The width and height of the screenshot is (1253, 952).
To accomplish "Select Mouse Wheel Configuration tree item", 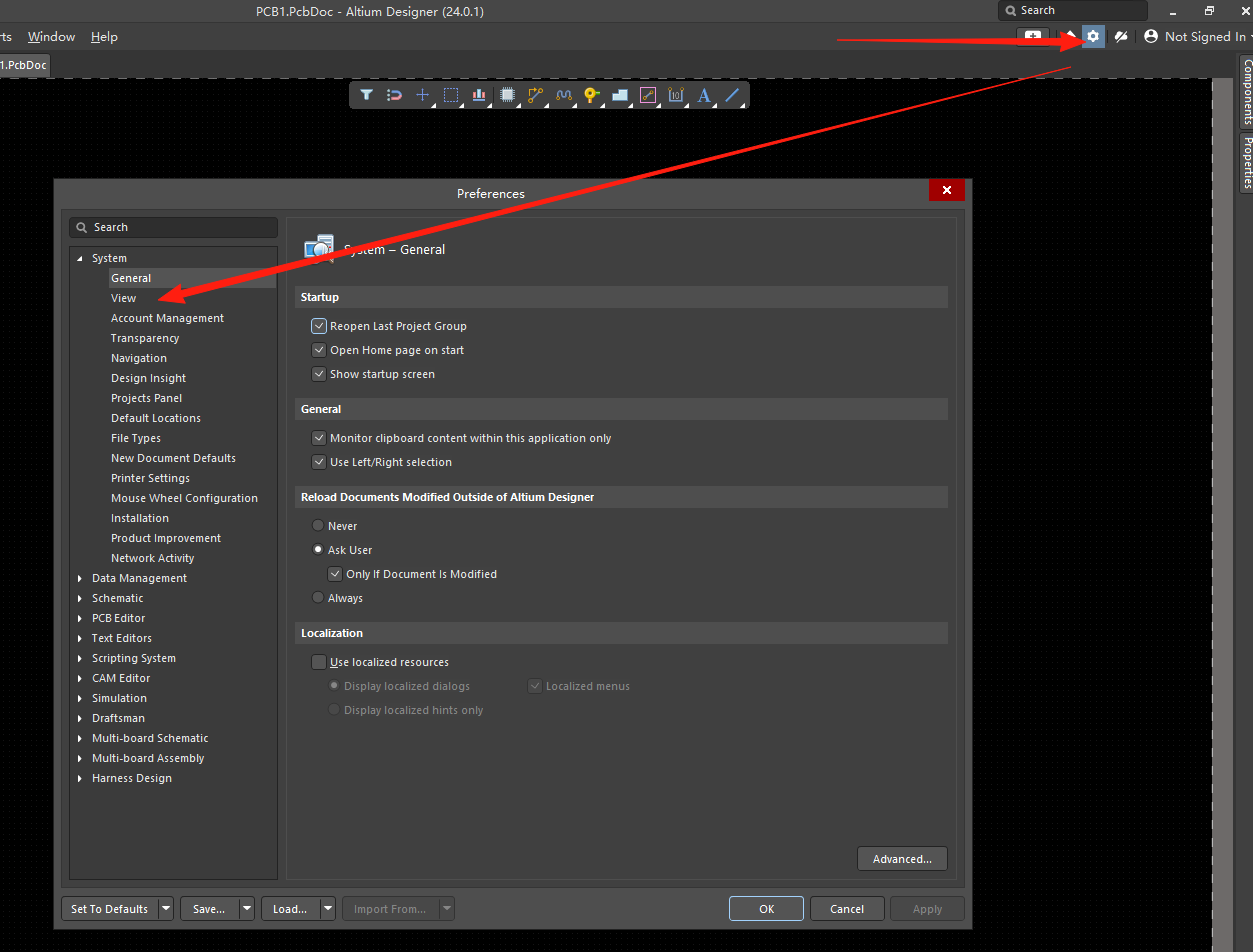I will pyautogui.click(x=184, y=498).
